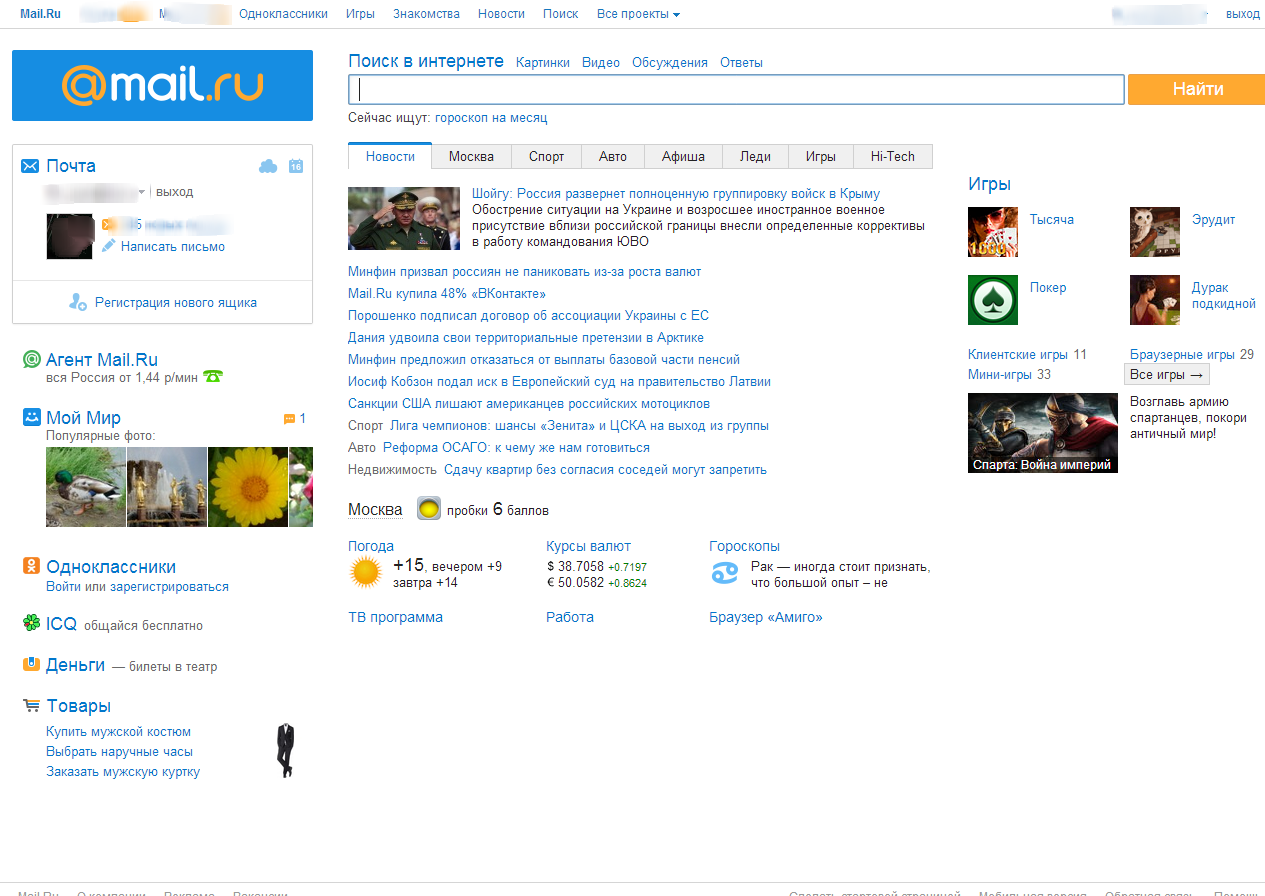1265x896 pixels.
Task: Open Клиентские игры category link
Action: click(1018, 354)
